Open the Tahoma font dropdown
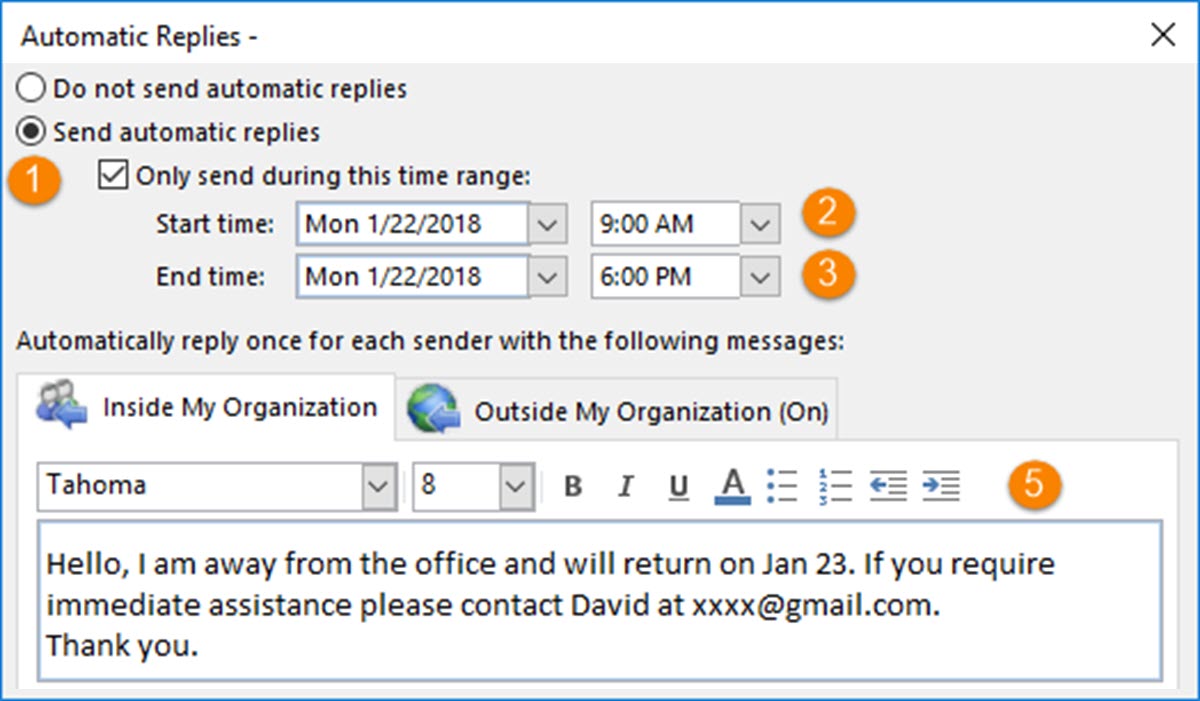The width and height of the screenshot is (1200, 701). [379, 486]
